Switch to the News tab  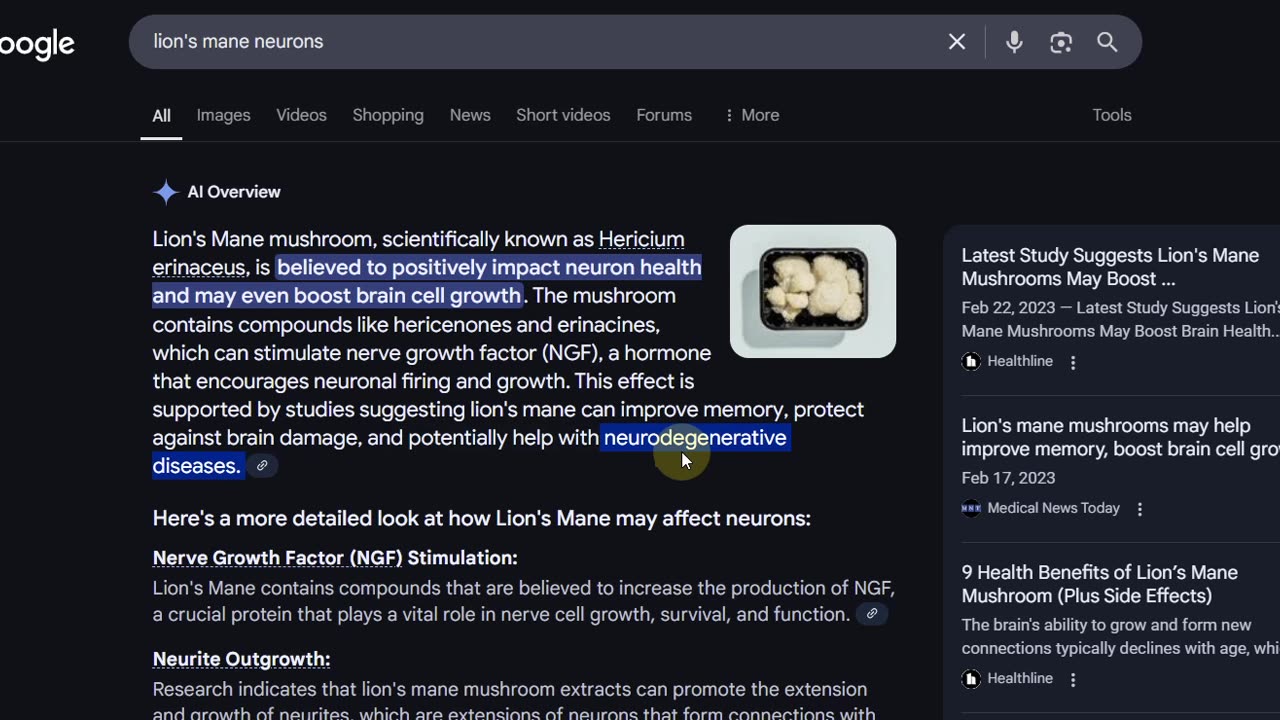[470, 115]
